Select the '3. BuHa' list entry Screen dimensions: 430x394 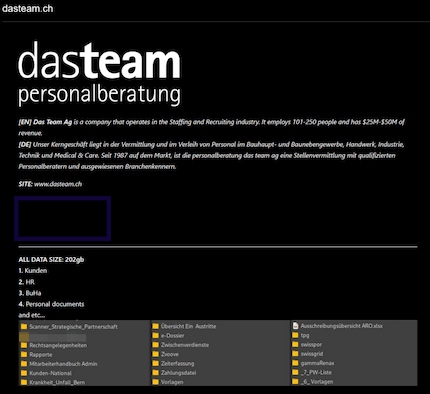point(30,293)
